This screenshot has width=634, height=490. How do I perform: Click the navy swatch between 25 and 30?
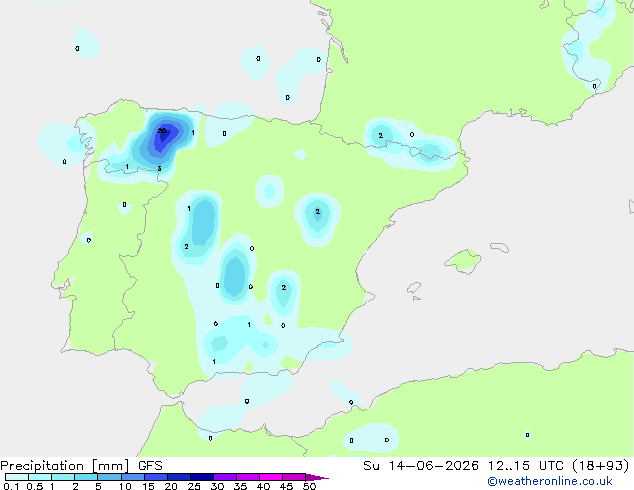point(202,477)
